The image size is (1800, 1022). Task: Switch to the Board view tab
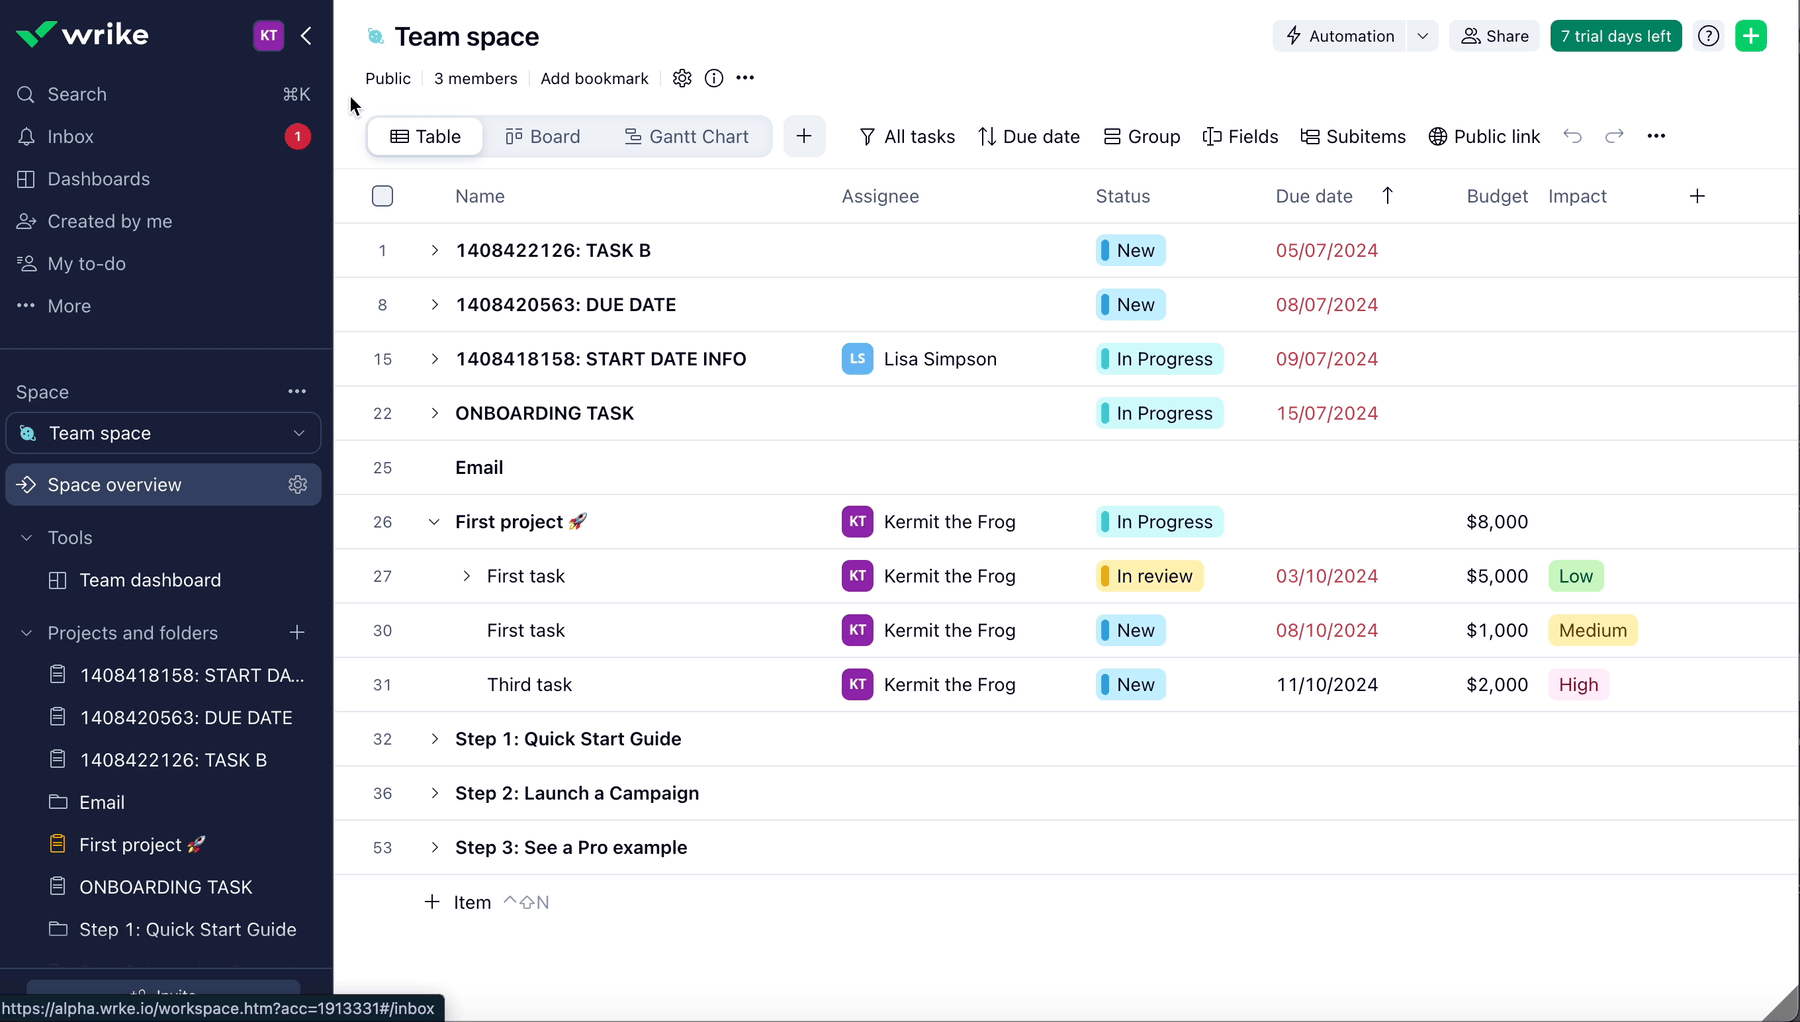coord(543,136)
